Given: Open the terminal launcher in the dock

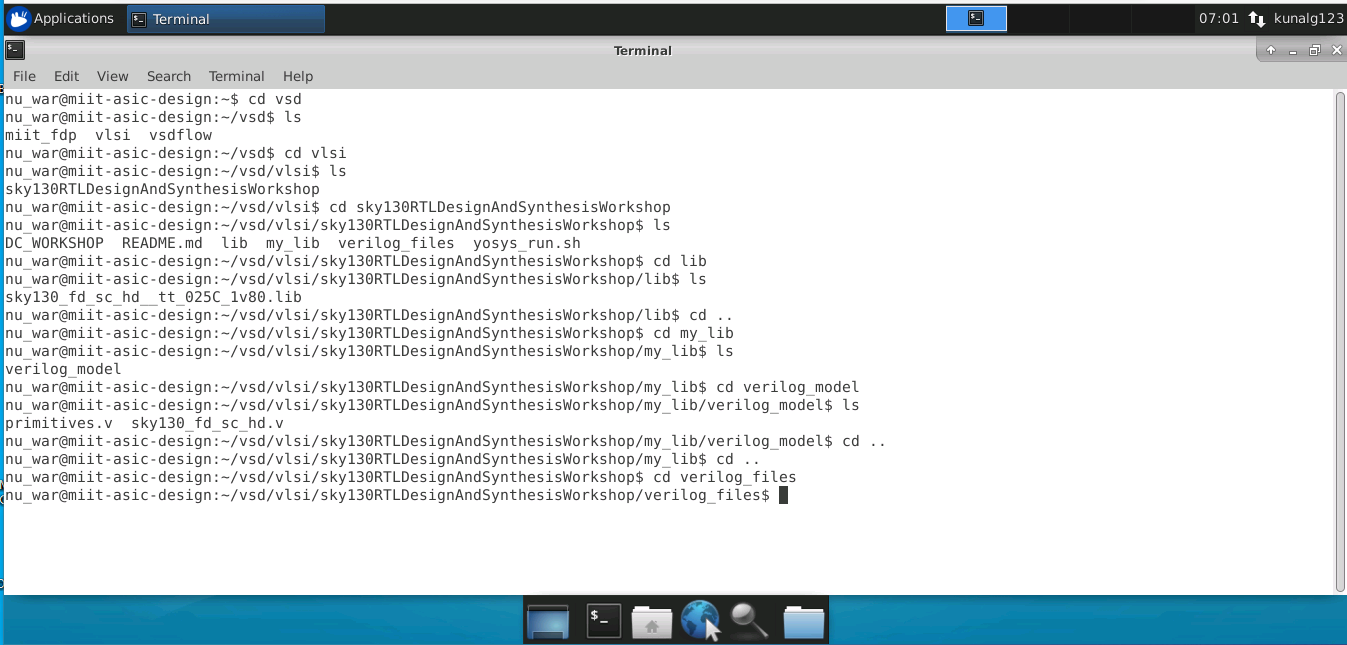Looking at the screenshot, I should (600, 620).
